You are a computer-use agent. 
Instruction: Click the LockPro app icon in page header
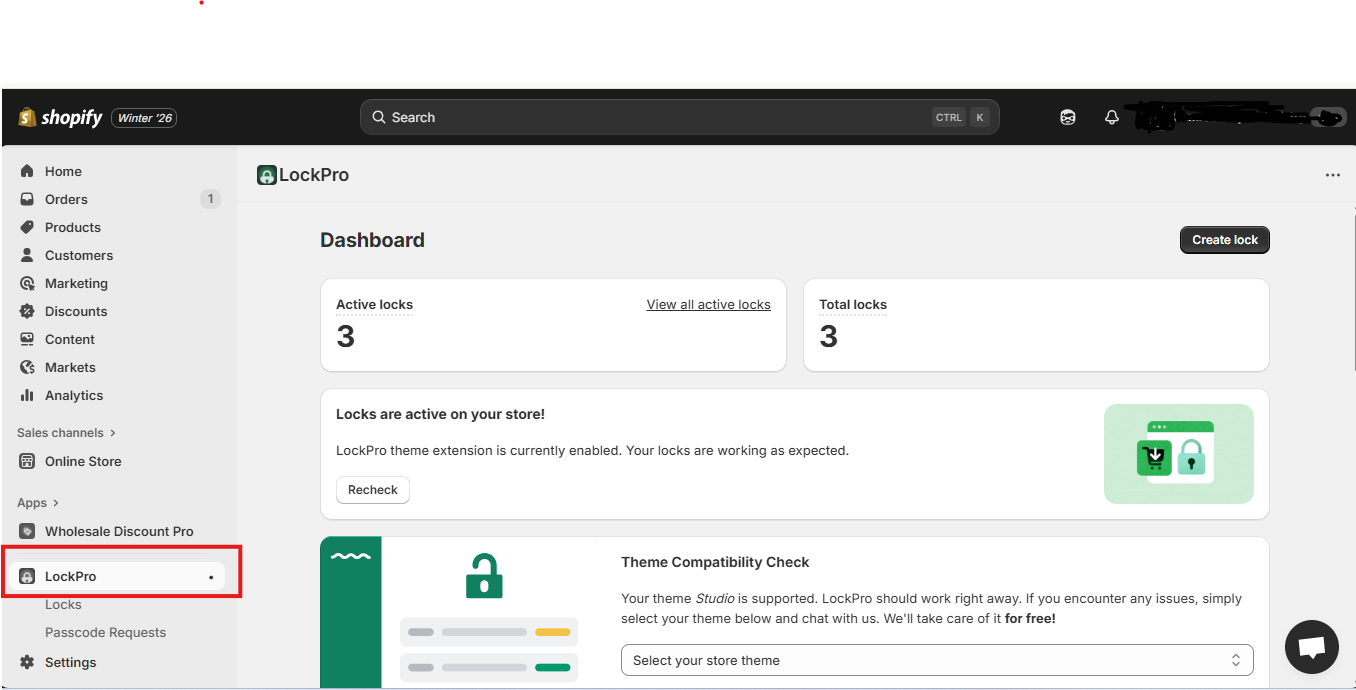(266, 175)
